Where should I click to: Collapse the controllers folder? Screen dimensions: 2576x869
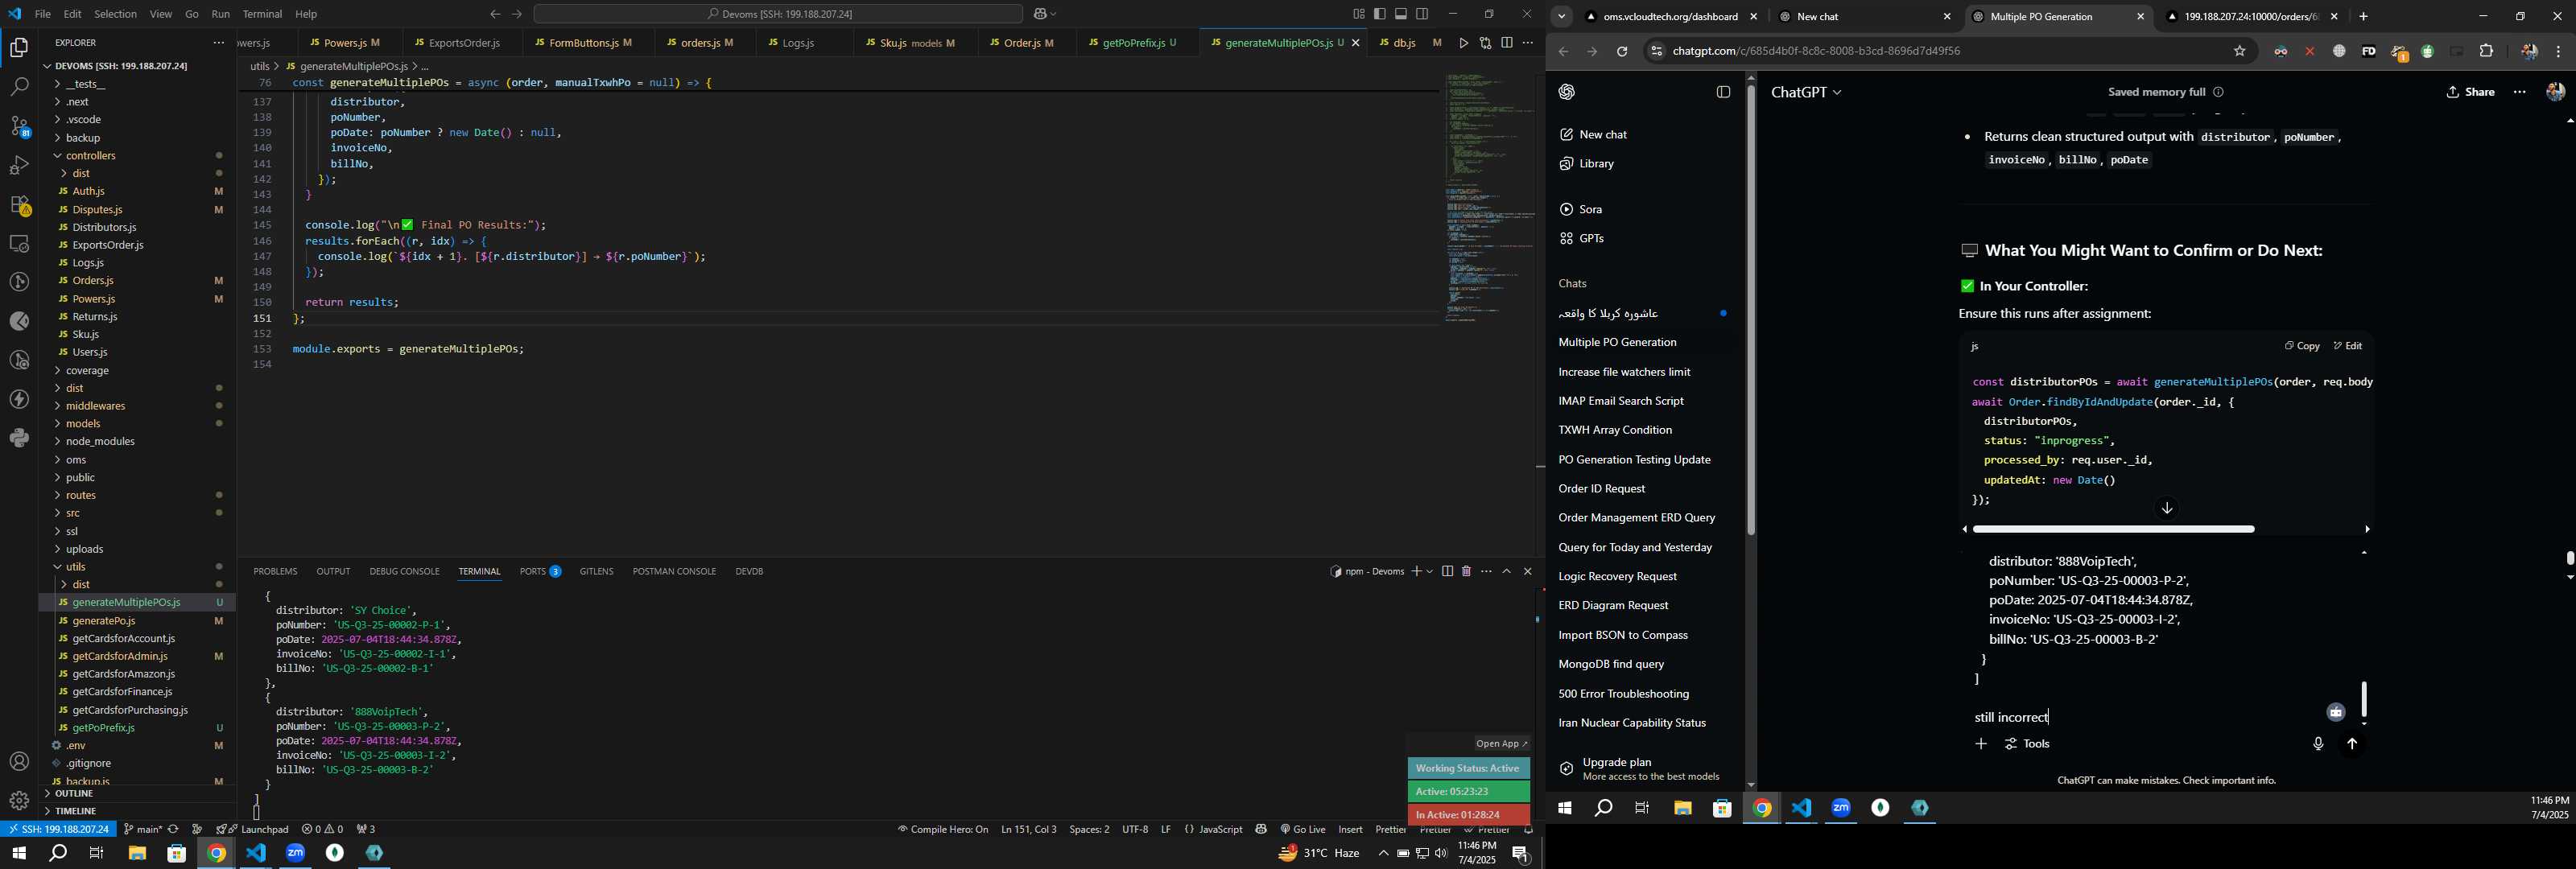tap(136, 156)
